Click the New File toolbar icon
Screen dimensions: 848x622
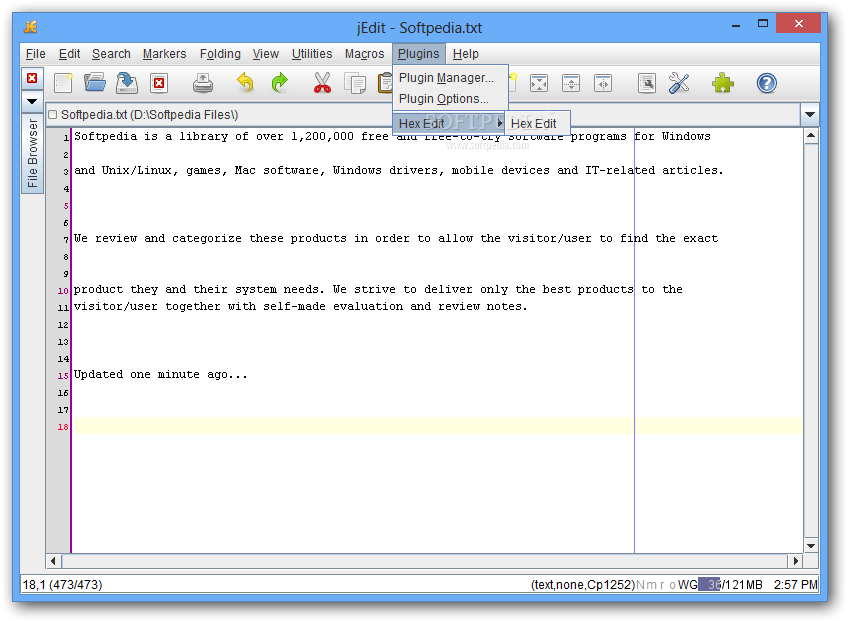(63, 83)
